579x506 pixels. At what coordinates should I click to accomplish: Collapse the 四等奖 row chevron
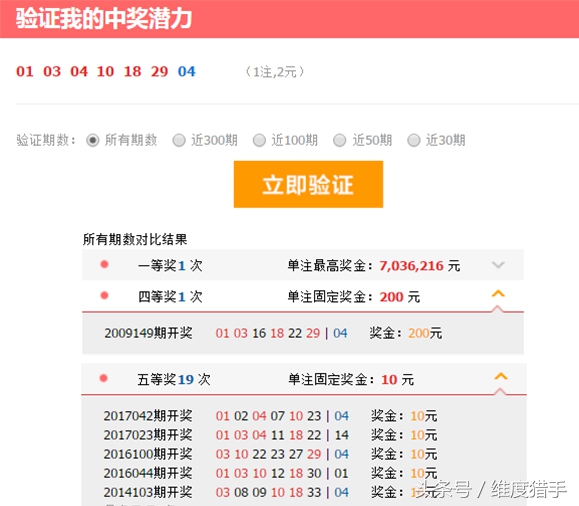(498, 294)
